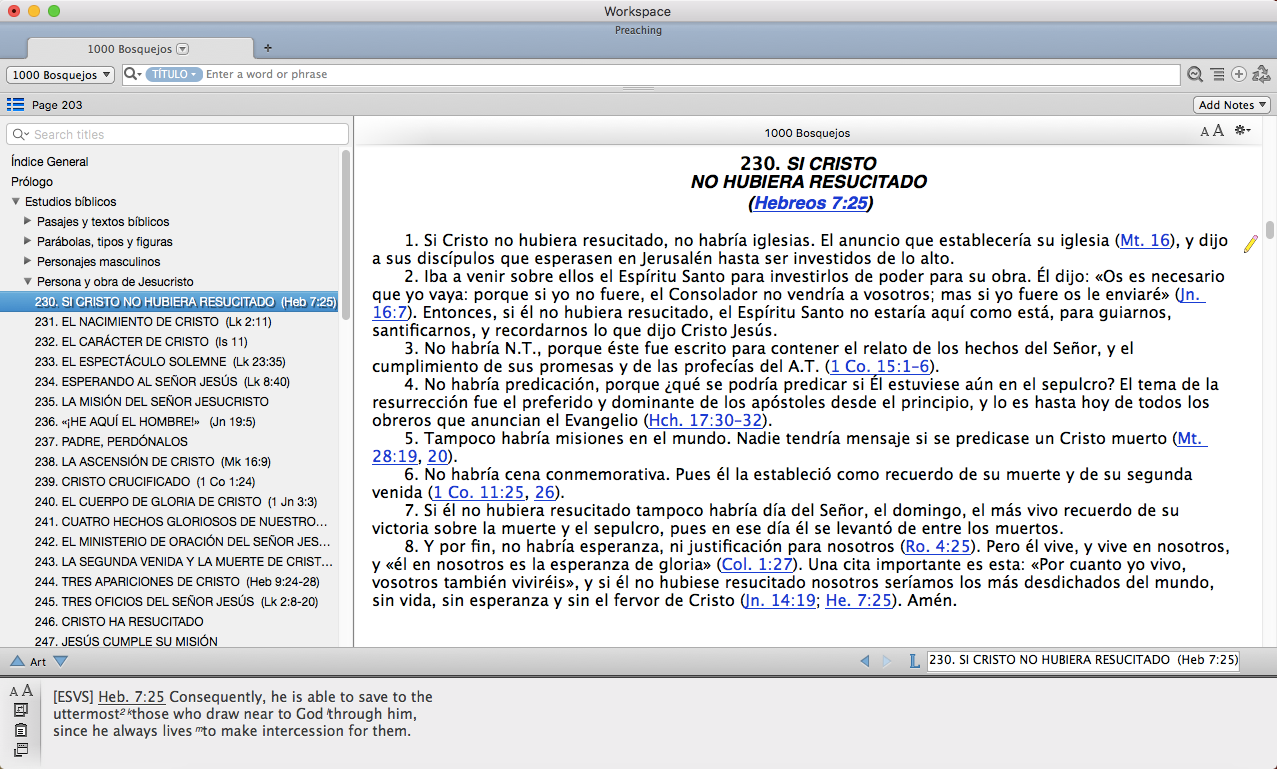This screenshot has width=1277, height=769.
Task: Collapse Persona y obra de Jesucristo
Action: (x=28, y=282)
